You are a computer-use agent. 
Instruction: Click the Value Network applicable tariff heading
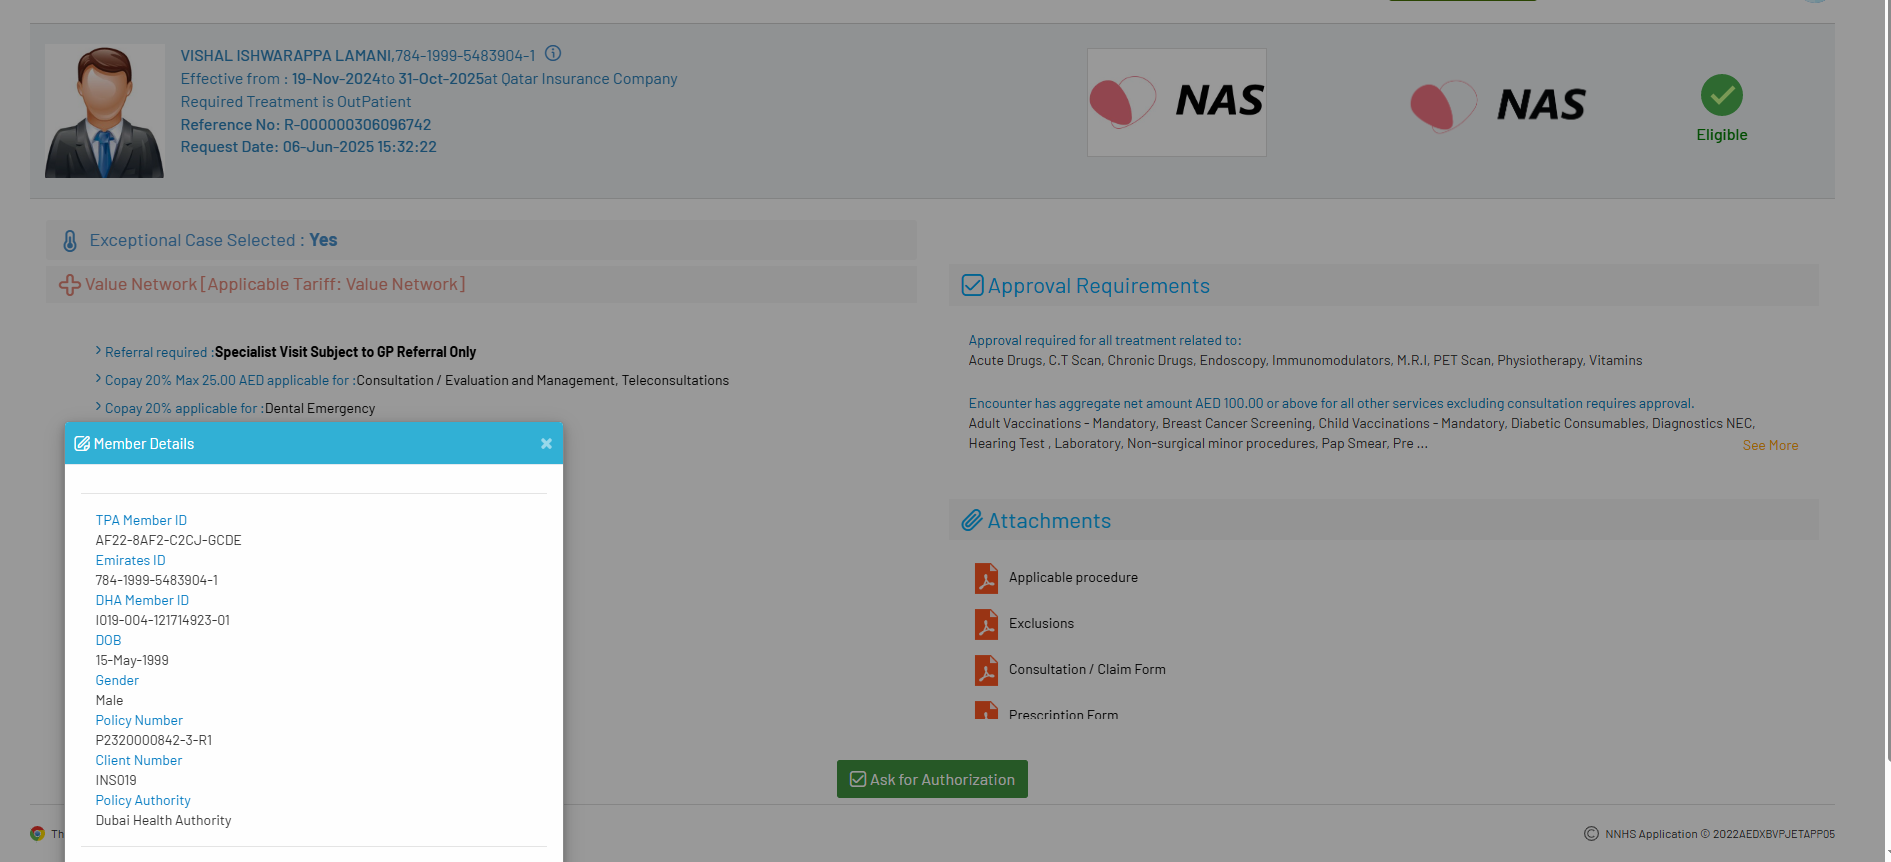point(275,284)
